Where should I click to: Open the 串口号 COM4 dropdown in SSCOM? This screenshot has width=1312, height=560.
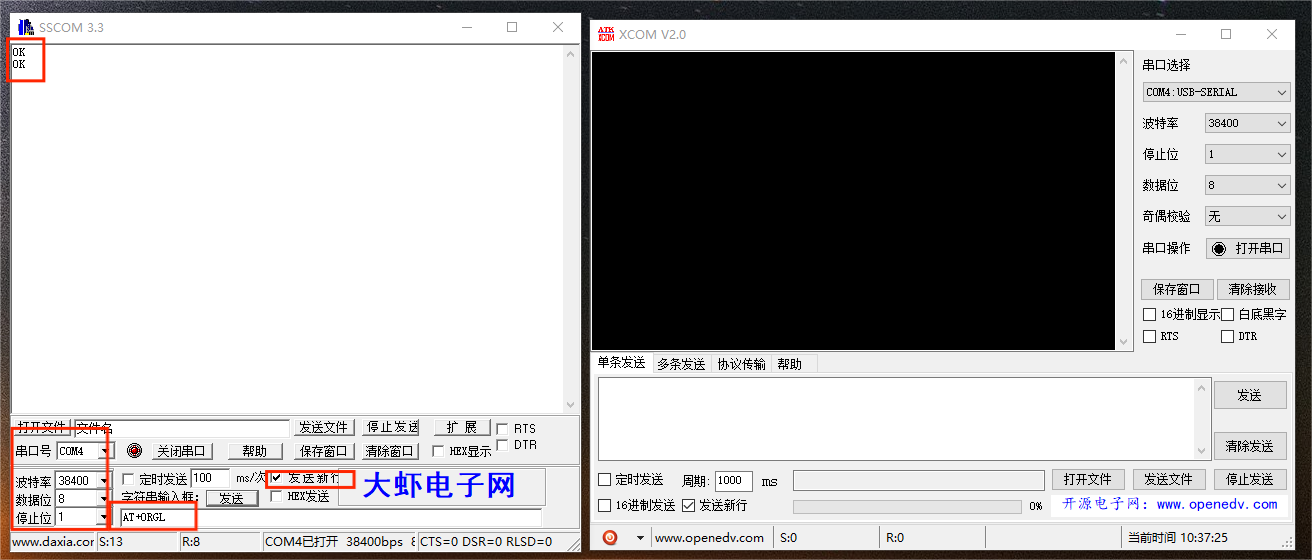pyautogui.click(x=104, y=451)
